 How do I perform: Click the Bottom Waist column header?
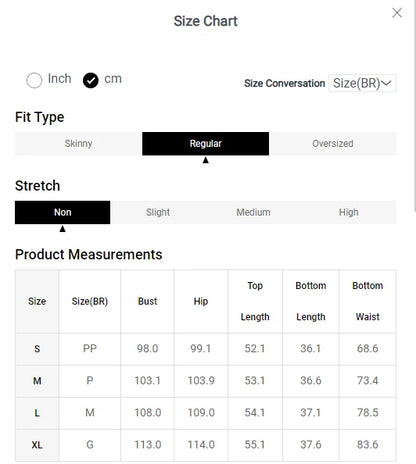point(367,301)
